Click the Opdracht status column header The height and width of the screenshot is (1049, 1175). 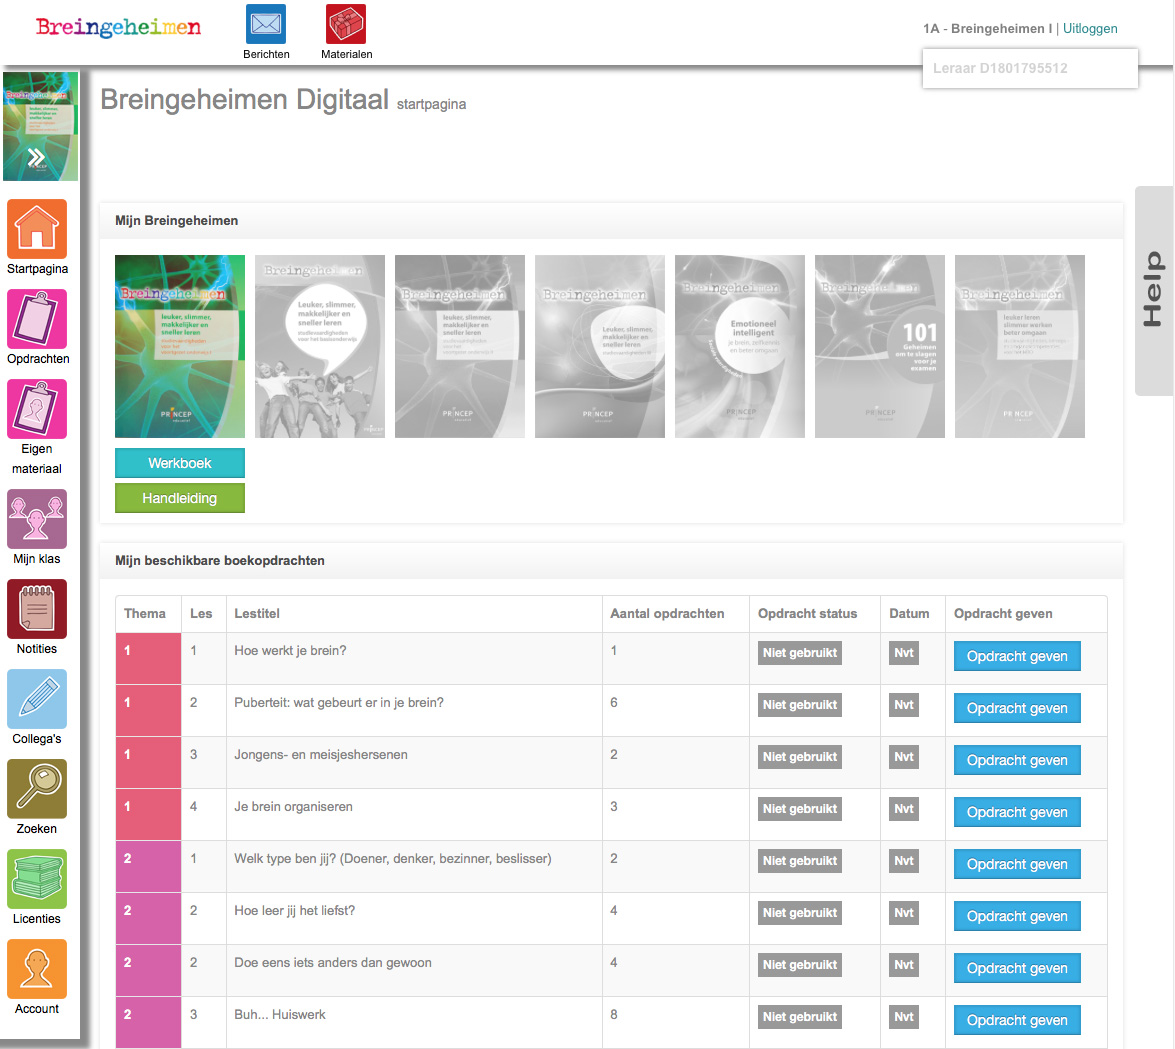click(x=807, y=614)
